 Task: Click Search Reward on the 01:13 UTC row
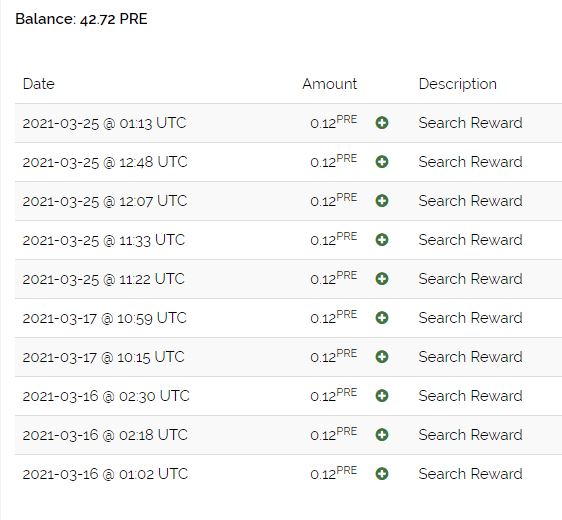pos(471,123)
